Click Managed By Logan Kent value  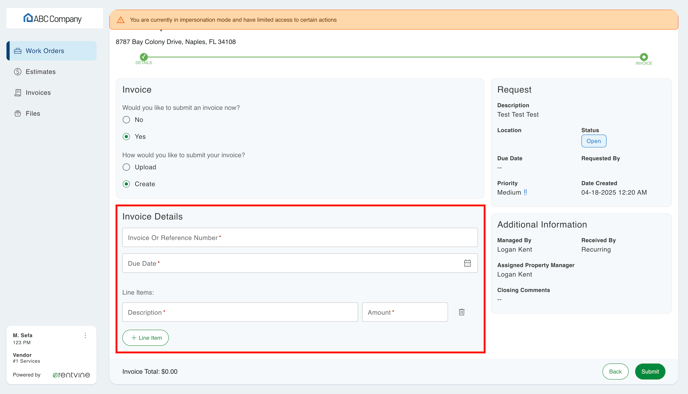[x=514, y=249]
